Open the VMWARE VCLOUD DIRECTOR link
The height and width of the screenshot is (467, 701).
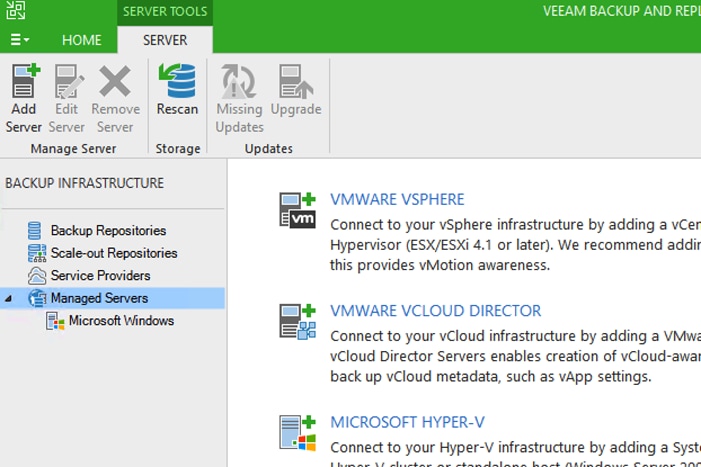click(435, 311)
